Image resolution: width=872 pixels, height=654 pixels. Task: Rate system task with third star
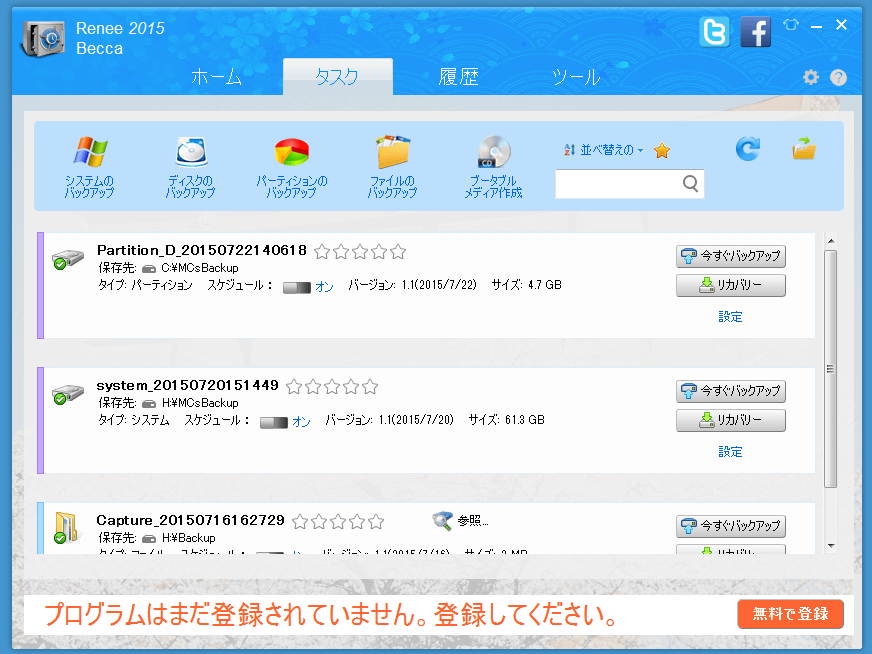click(332, 387)
